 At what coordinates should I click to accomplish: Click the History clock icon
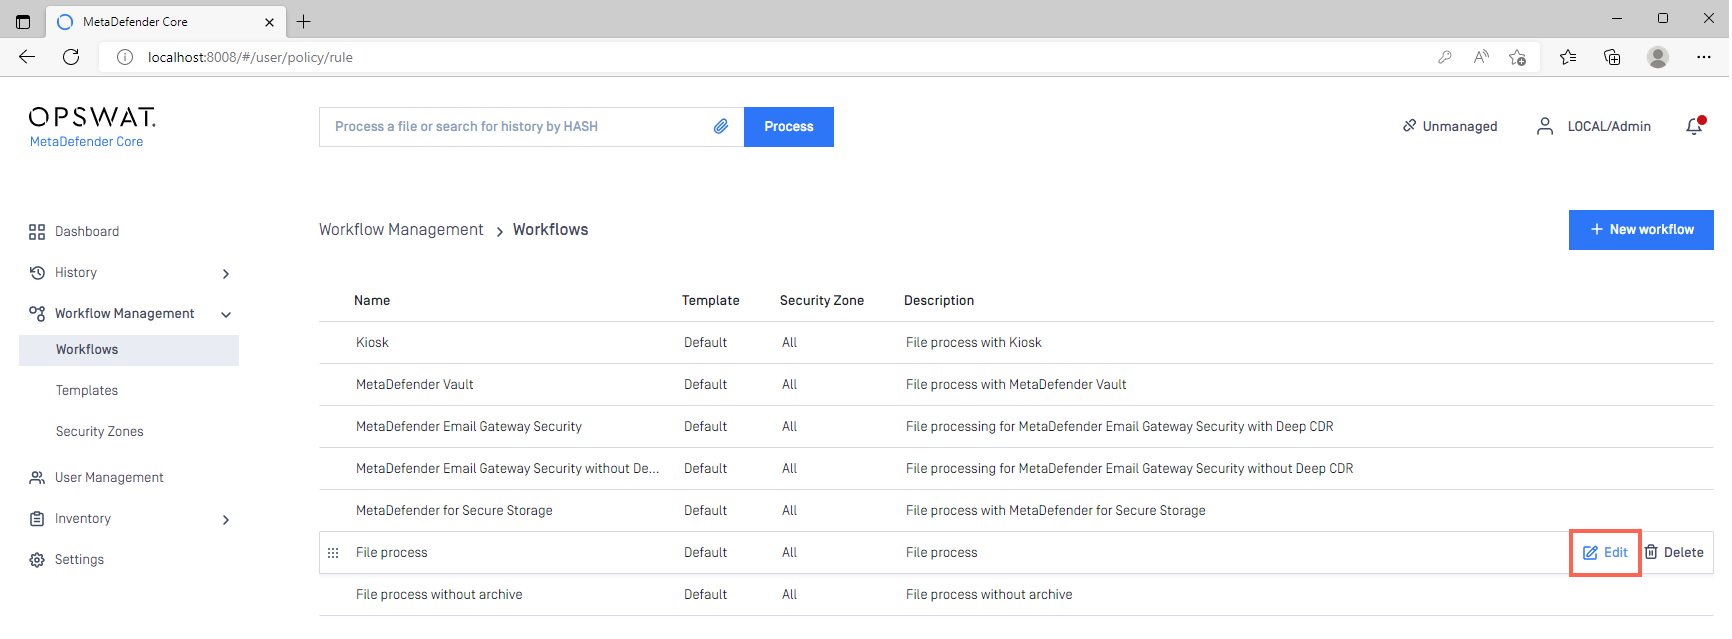point(37,273)
